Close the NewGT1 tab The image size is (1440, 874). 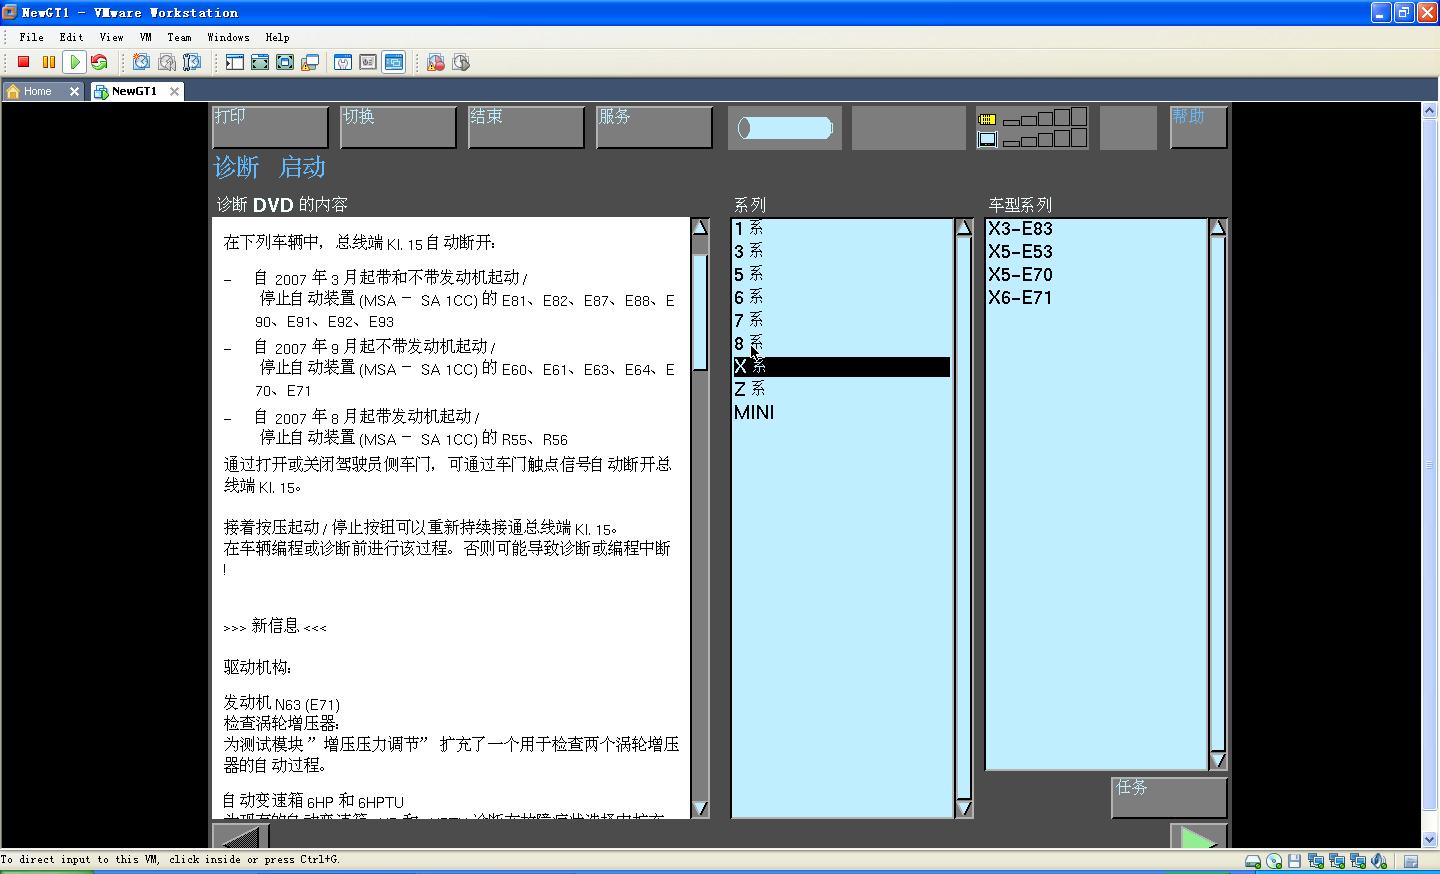tap(174, 91)
